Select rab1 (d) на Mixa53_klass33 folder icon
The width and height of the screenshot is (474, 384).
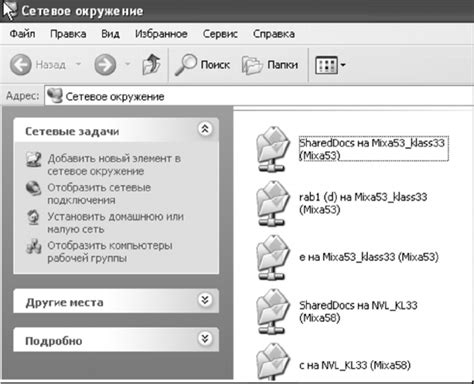click(x=273, y=203)
